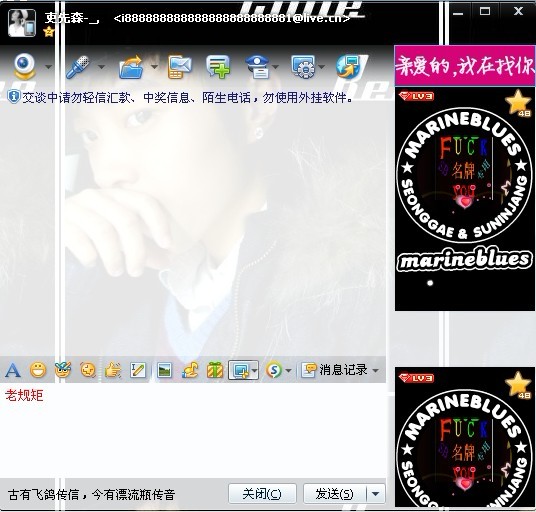This screenshot has width=536, height=512.
Task: Click the contact name 吏先森
Action: click(71, 17)
